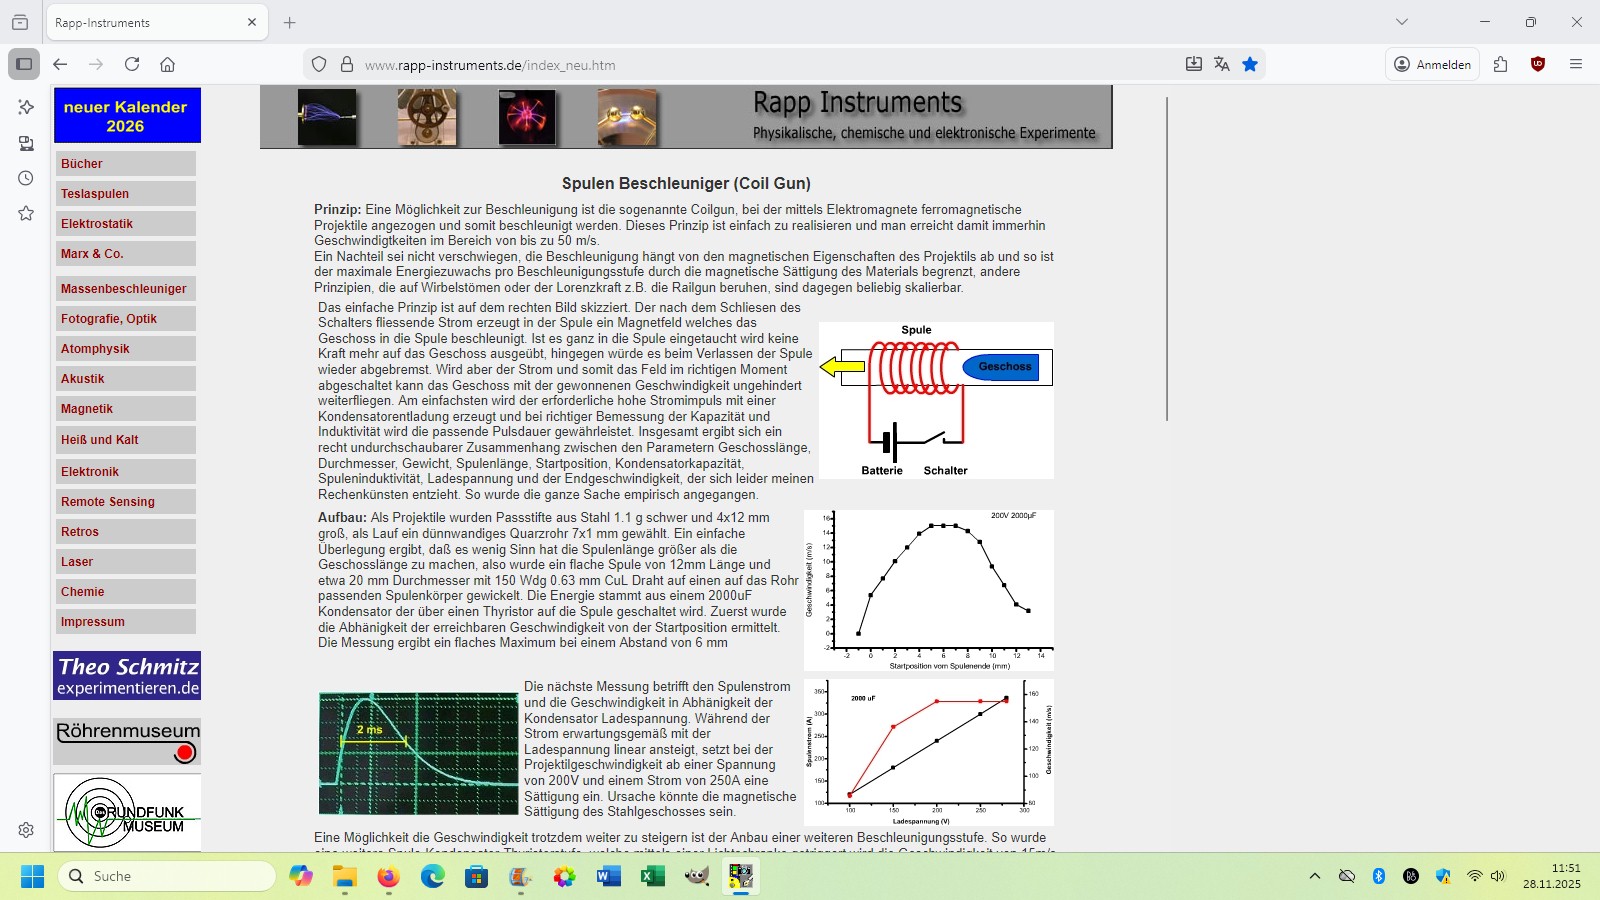Click the Anmelden sign-in button
This screenshot has height=900, width=1600.
point(1432,64)
